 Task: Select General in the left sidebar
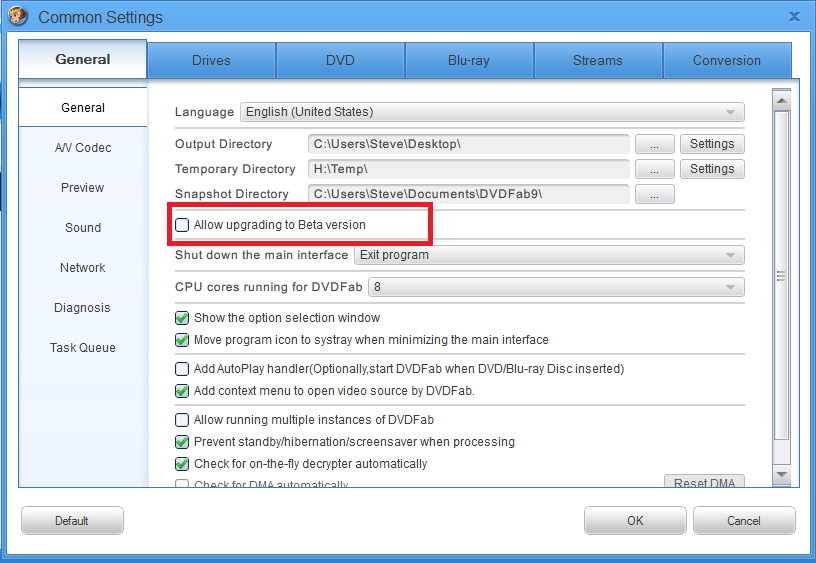pyautogui.click(x=83, y=107)
